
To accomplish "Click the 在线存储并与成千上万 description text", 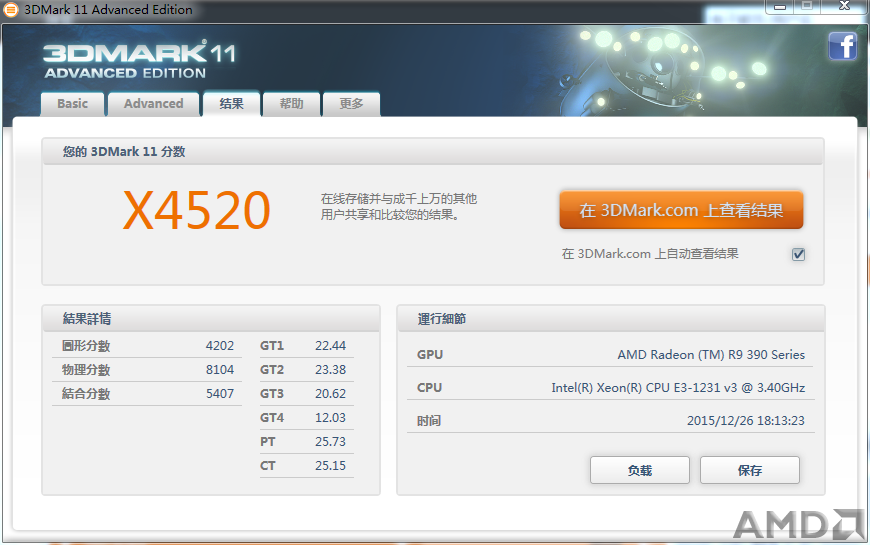I will (x=398, y=206).
